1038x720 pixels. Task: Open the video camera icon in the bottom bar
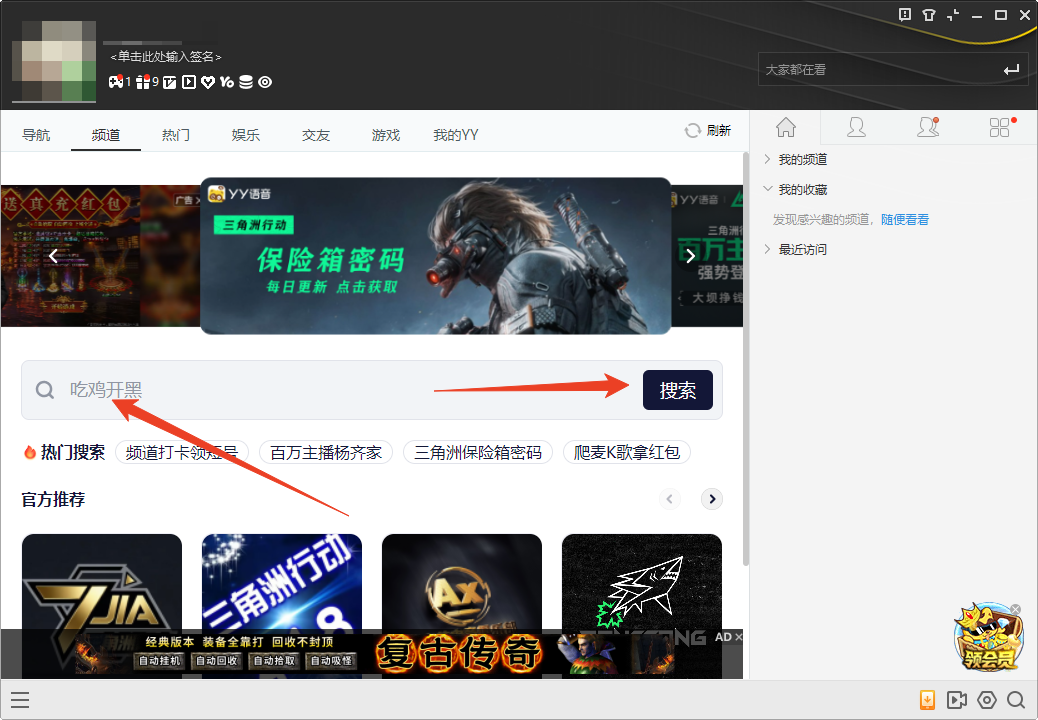point(957,699)
